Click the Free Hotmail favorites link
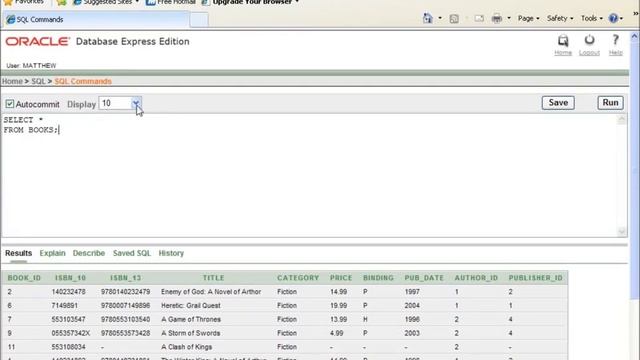 point(171,2)
